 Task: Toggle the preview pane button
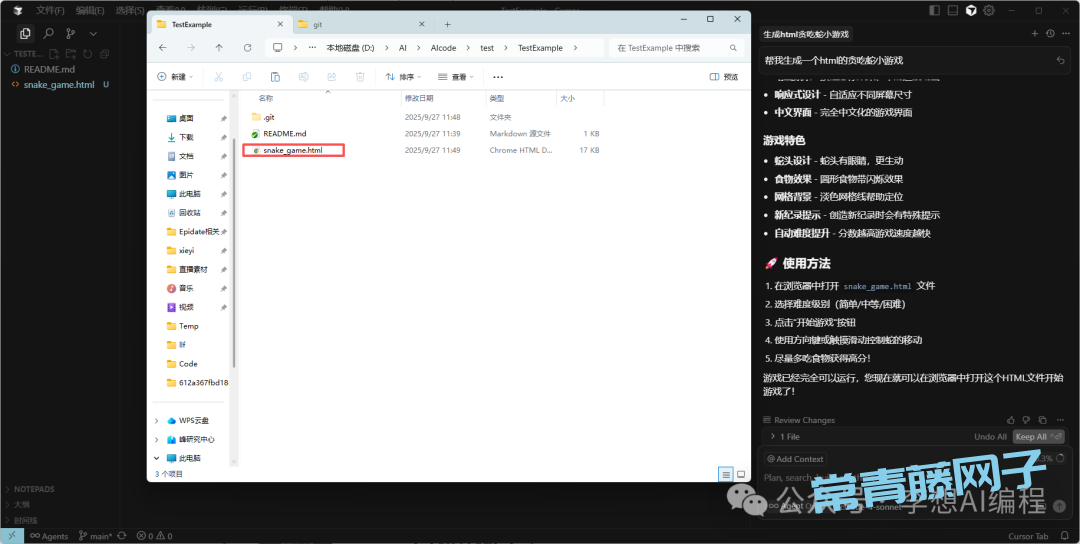[724, 77]
